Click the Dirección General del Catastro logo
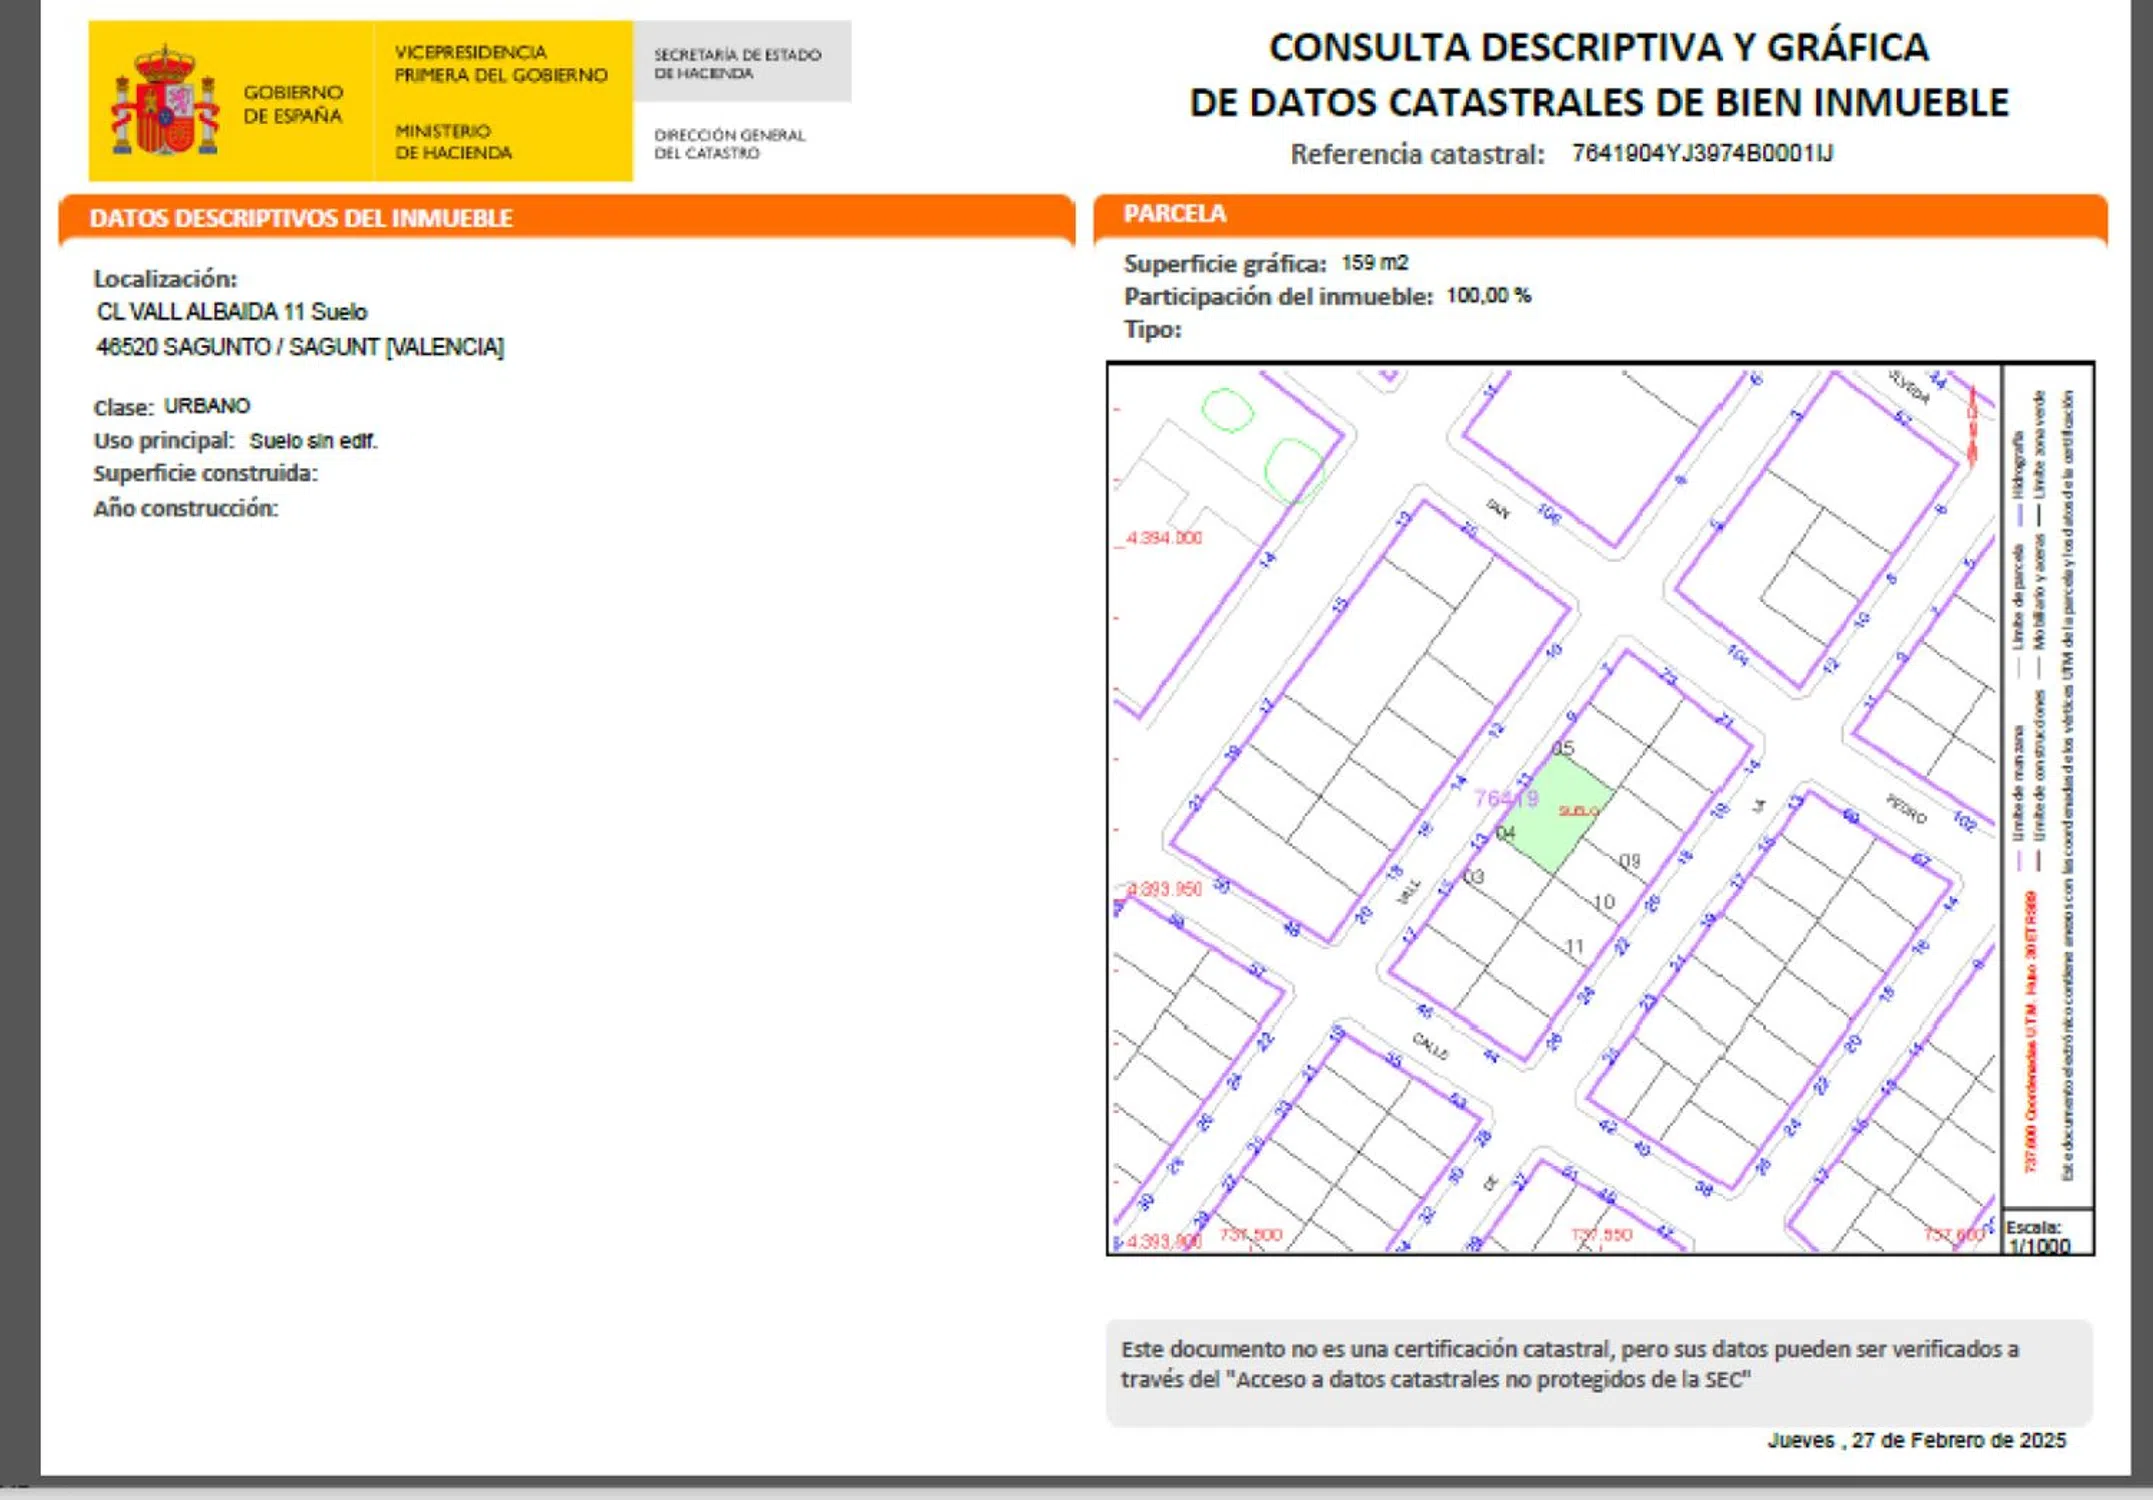Image resolution: width=2153 pixels, height=1500 pixels. [729, 144]
